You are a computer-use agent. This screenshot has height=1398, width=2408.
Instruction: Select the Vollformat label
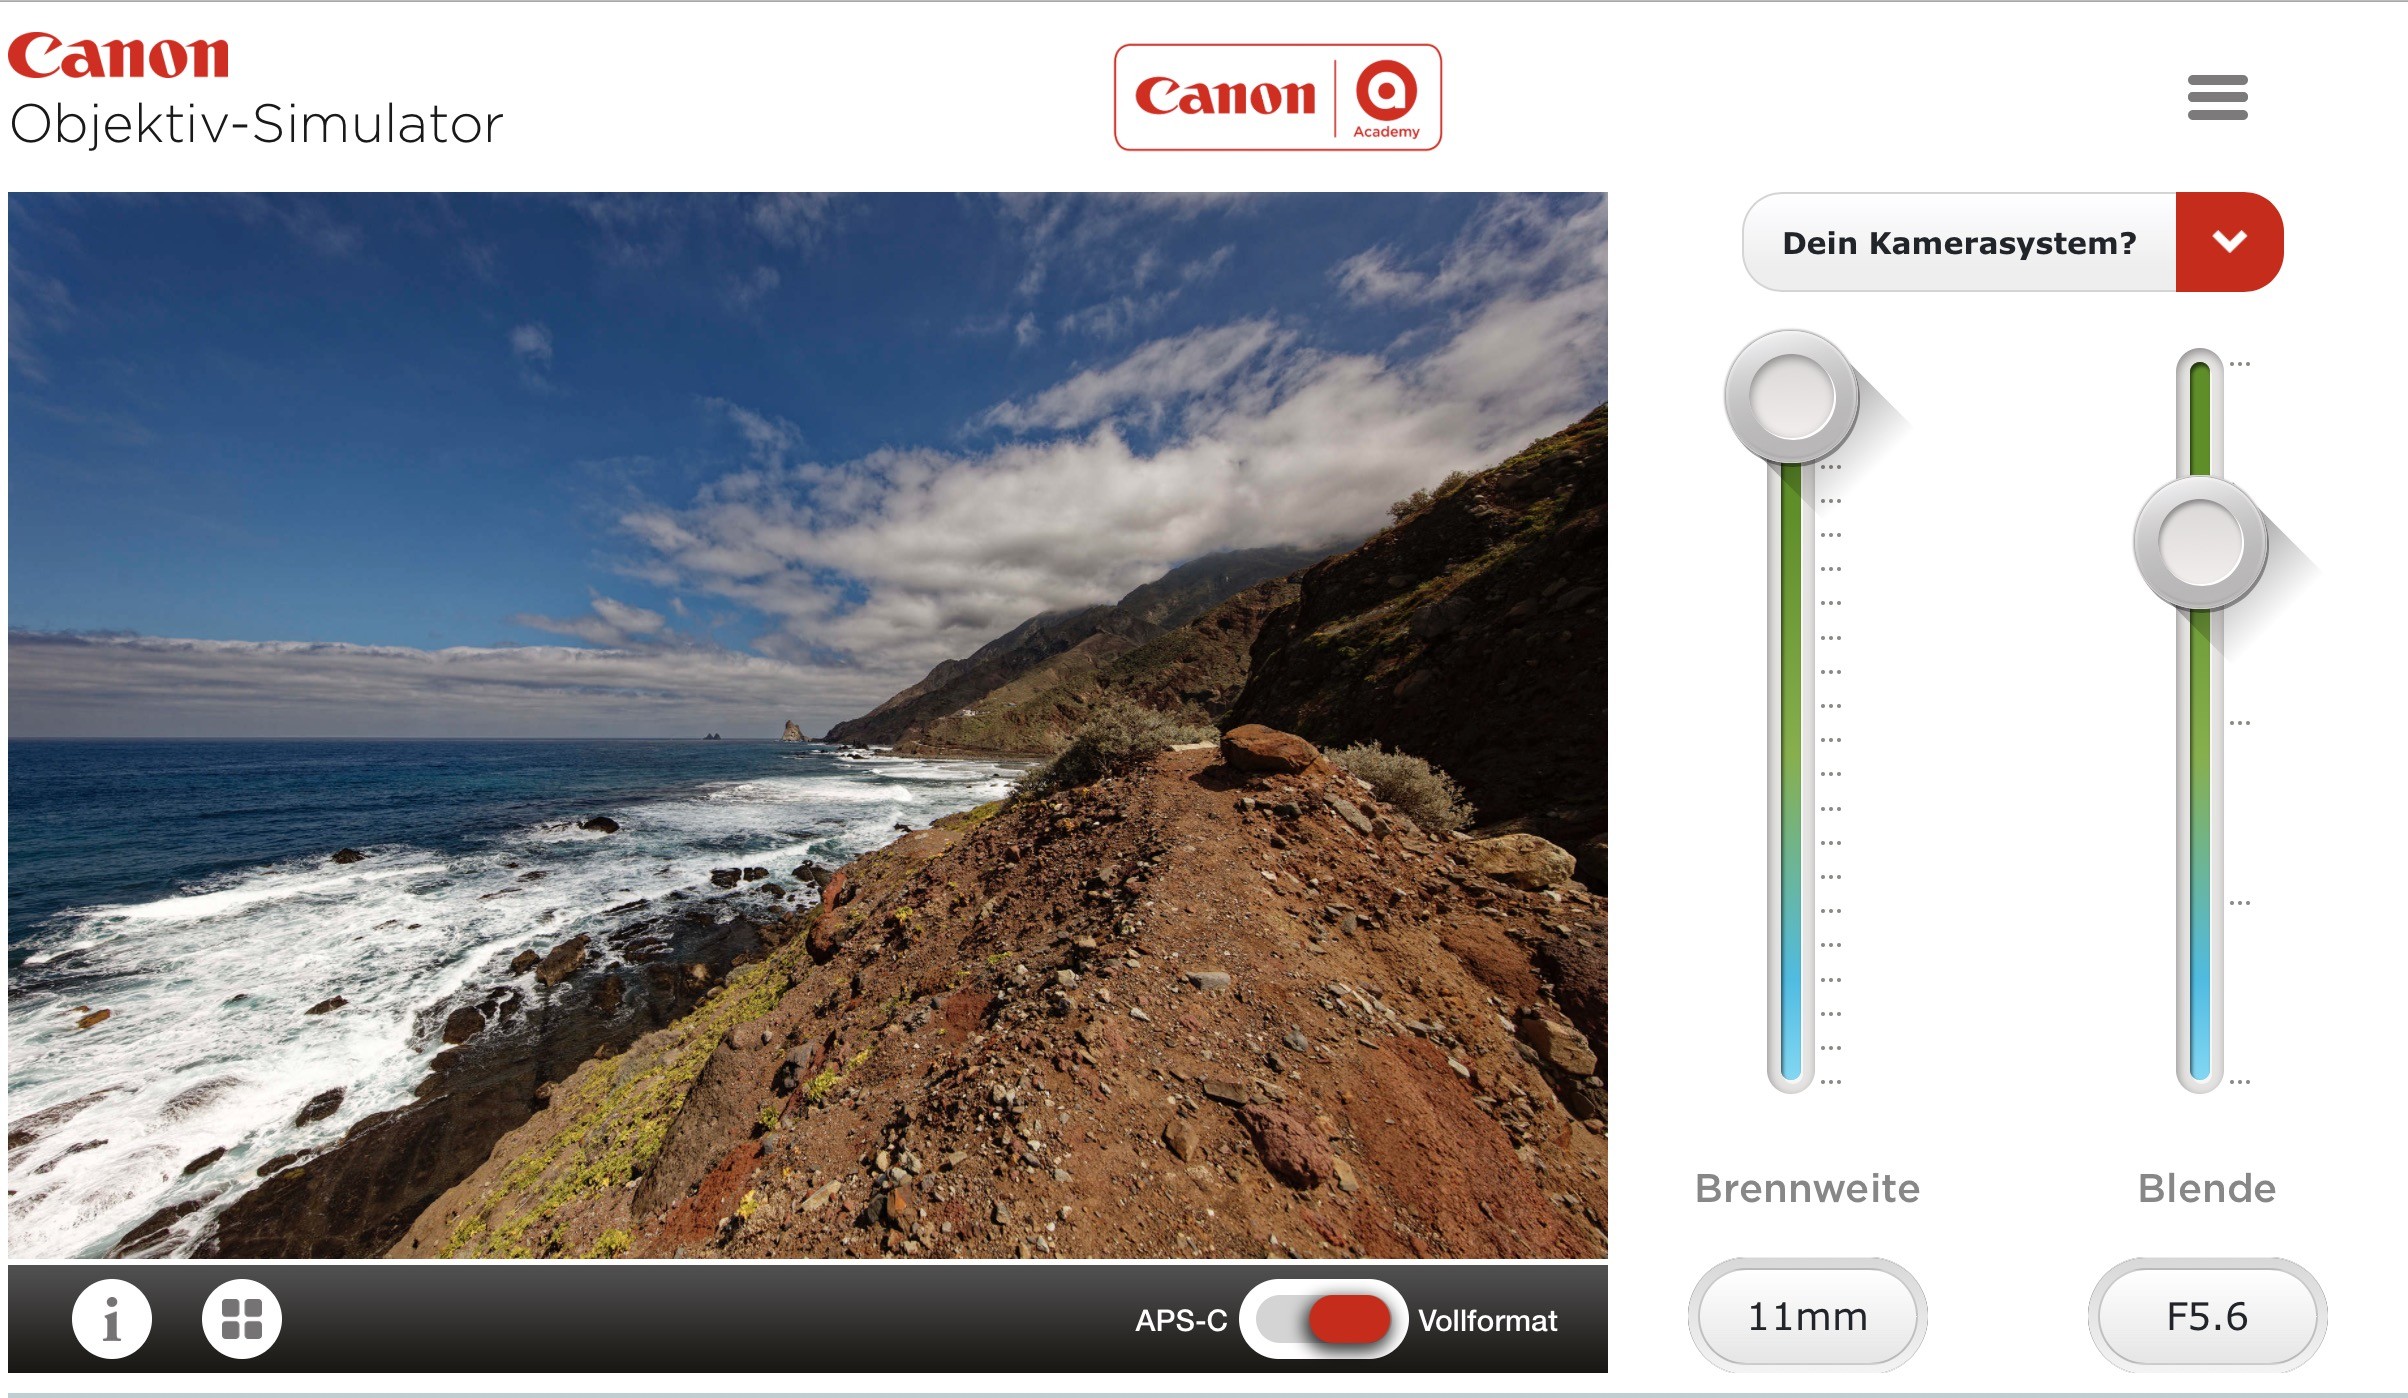click(1487, 1321)
